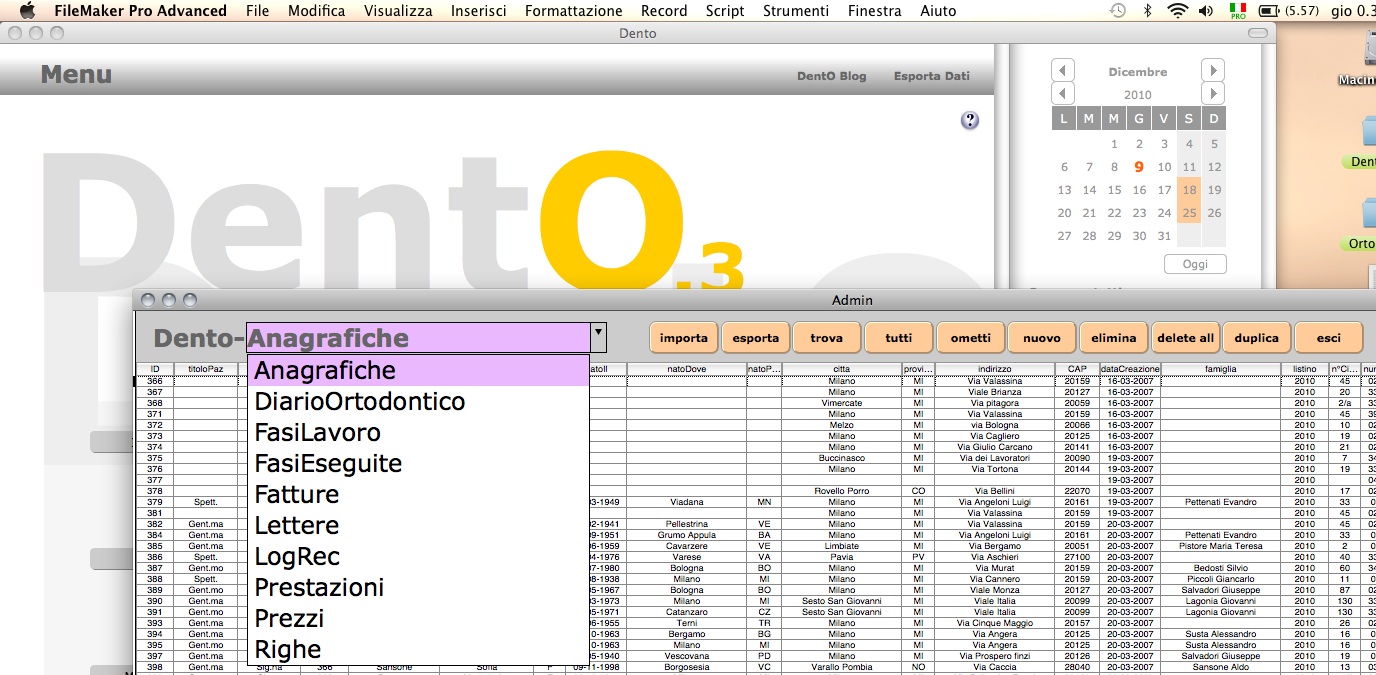The image size is (1376, 675).
Task: Choose FasiLavoro from the list
Action: coord(418,432)
